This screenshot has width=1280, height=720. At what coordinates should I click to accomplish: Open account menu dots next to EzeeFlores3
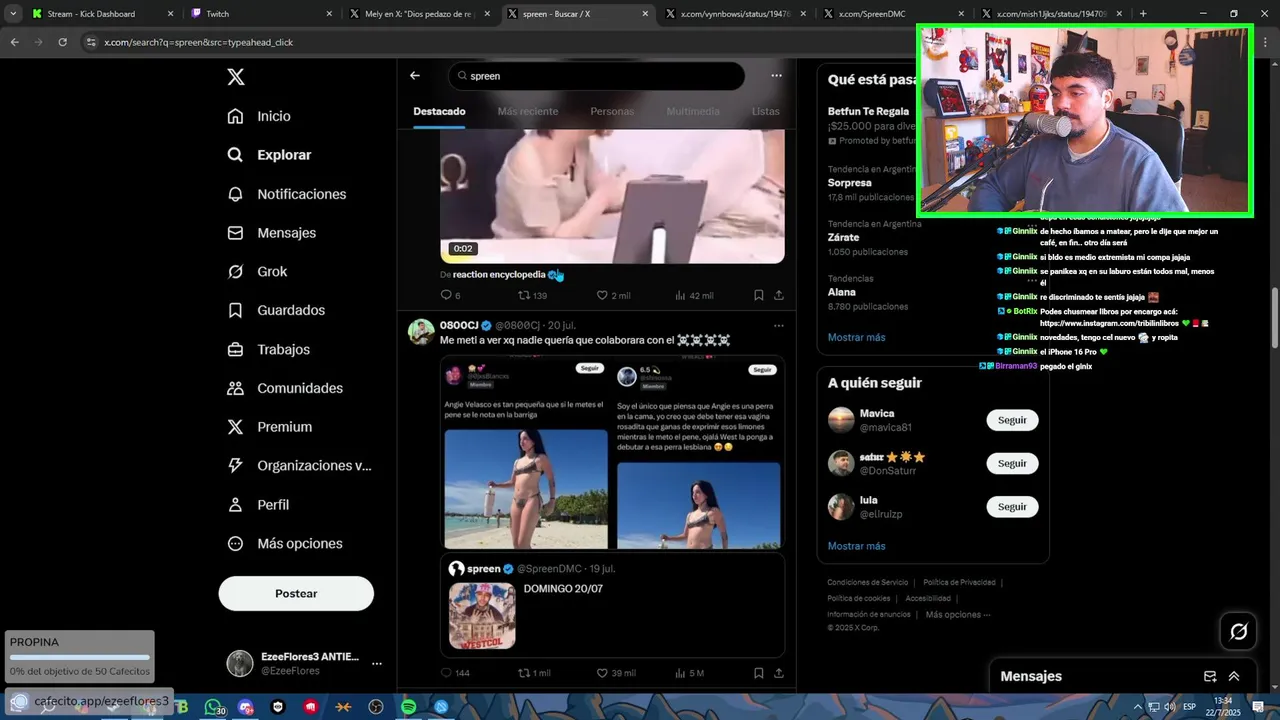point(376,663)
